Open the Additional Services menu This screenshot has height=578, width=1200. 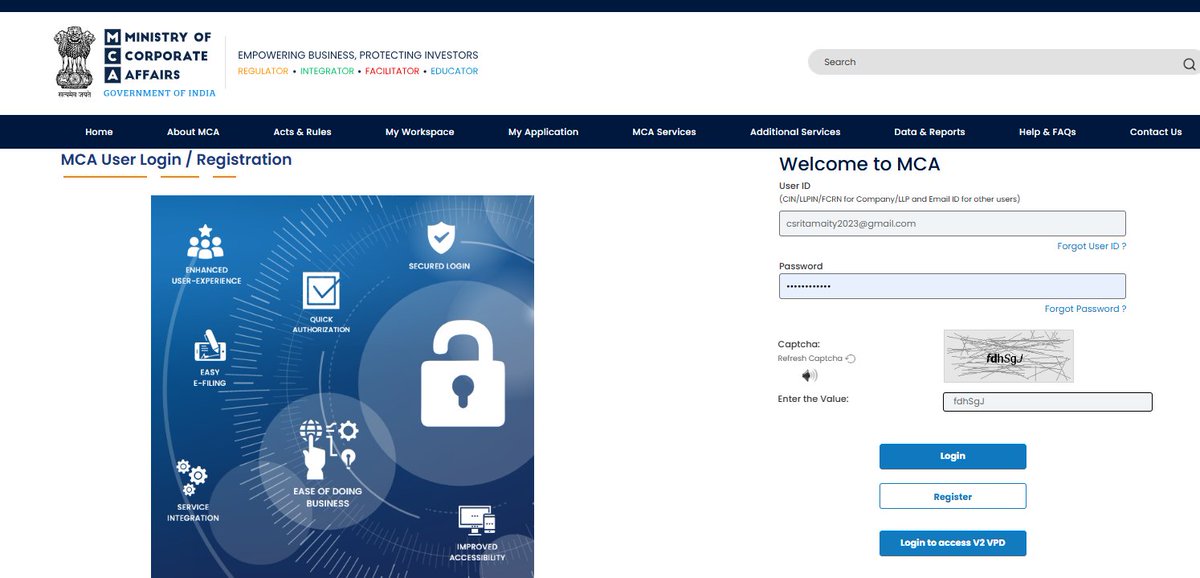pyautogui.click(x=795, y=132)
